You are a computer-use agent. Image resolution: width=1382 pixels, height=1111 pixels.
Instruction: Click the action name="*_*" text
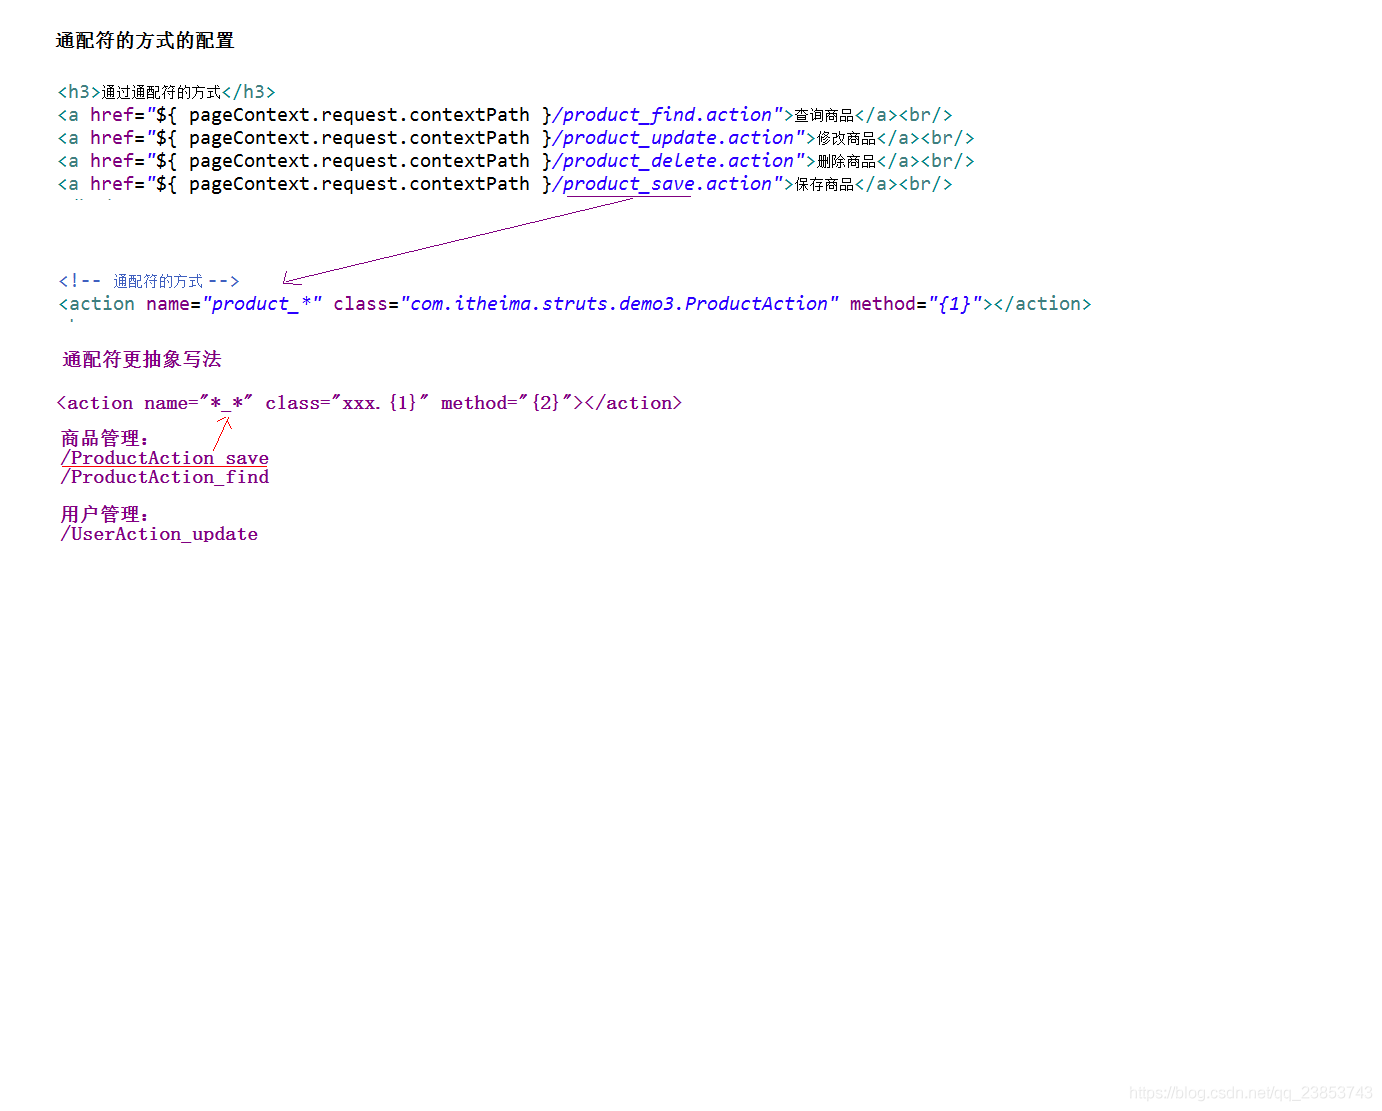coord(155,403)
